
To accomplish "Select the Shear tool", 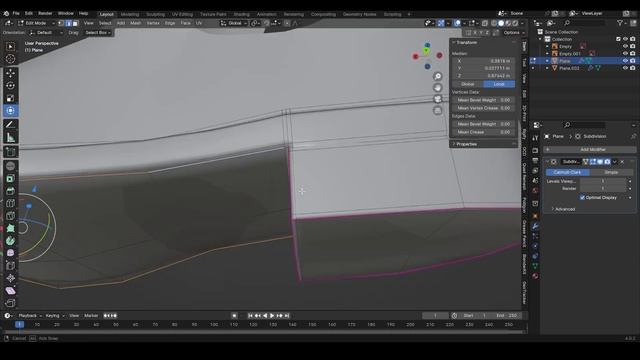I will pos(11,291).
